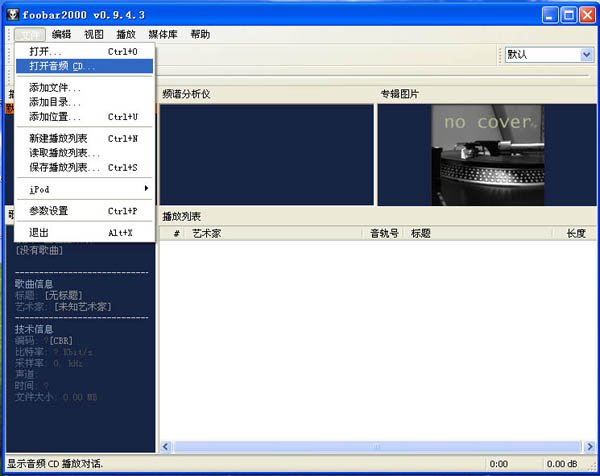Viewport: 600px width, 476px height.
Task: Click the 音轨号 column header
Action: (384, 233)
